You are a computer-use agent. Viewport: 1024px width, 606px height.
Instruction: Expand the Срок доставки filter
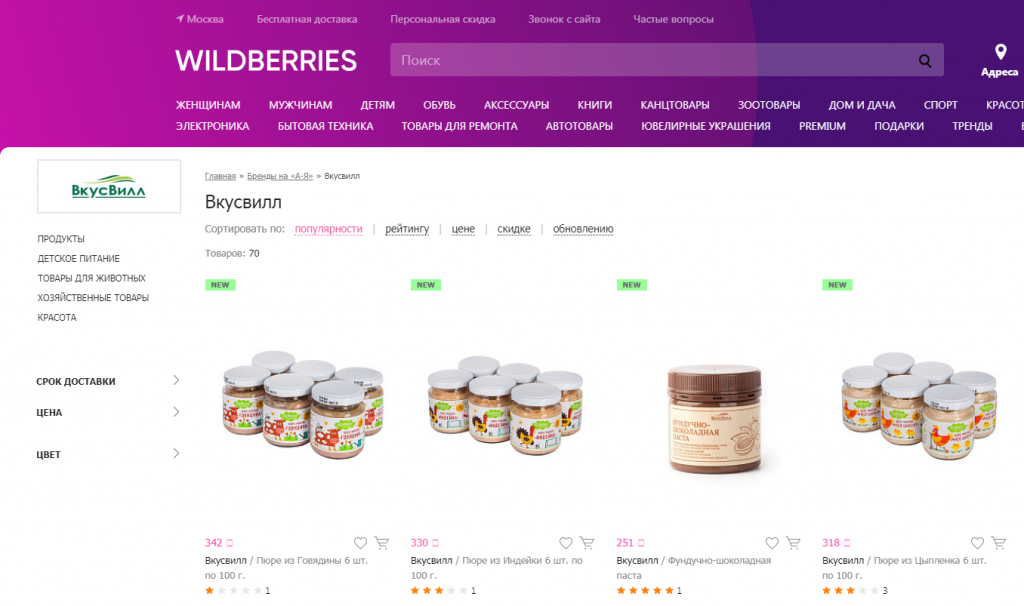108,381
